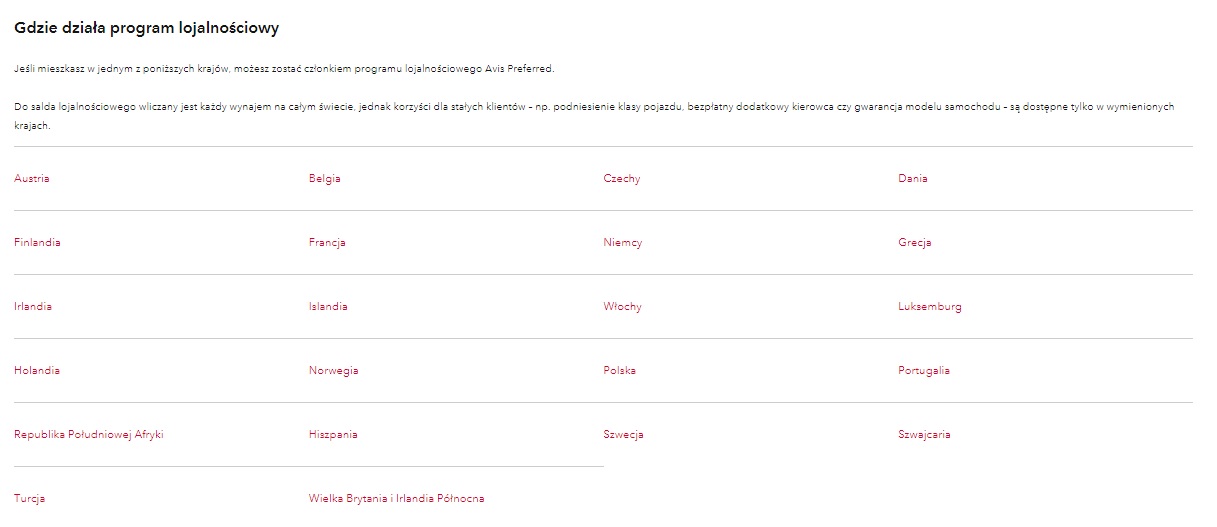Open the Polska country link
The height and width of the screenshot is (527, 1217).
(620, 371)
